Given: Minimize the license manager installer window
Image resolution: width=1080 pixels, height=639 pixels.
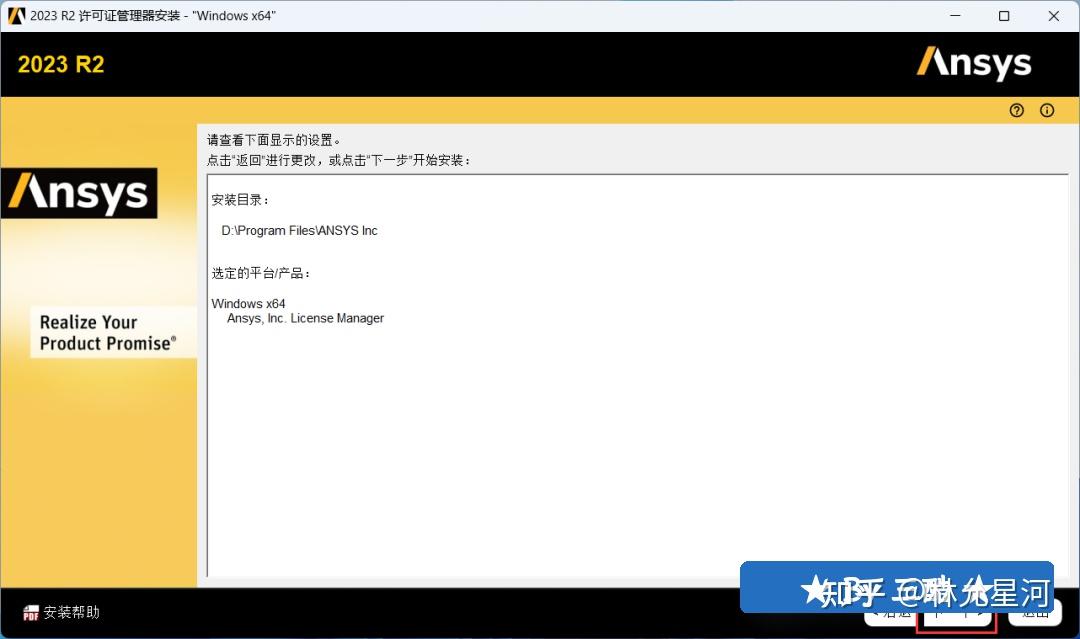Looking at the screenshot, I should [956, 16].
